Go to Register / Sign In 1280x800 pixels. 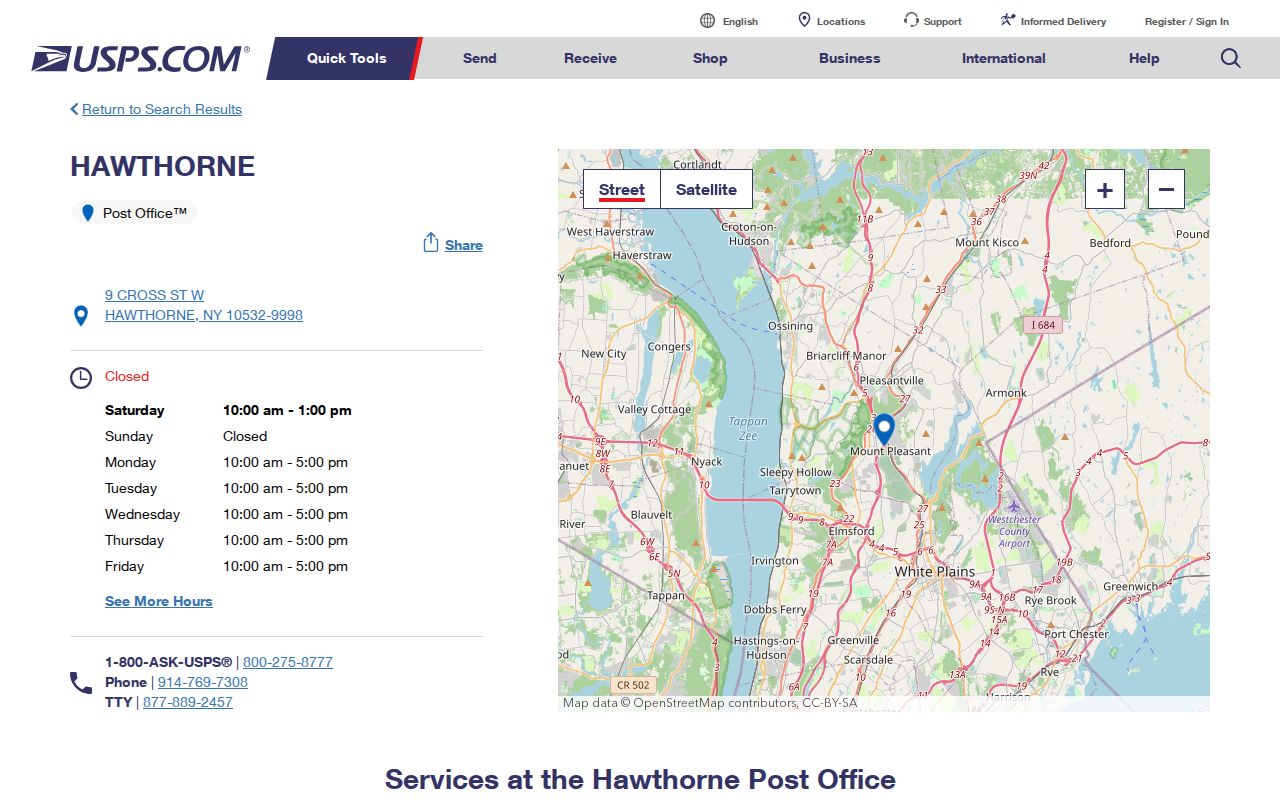click(1187, 21)
